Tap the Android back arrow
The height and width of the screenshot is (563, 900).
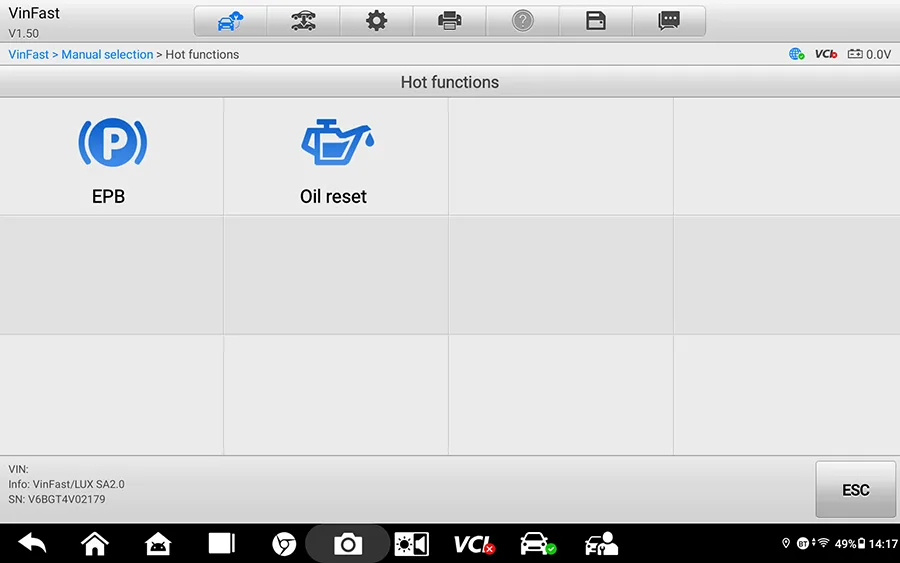(x=32, y=543)
